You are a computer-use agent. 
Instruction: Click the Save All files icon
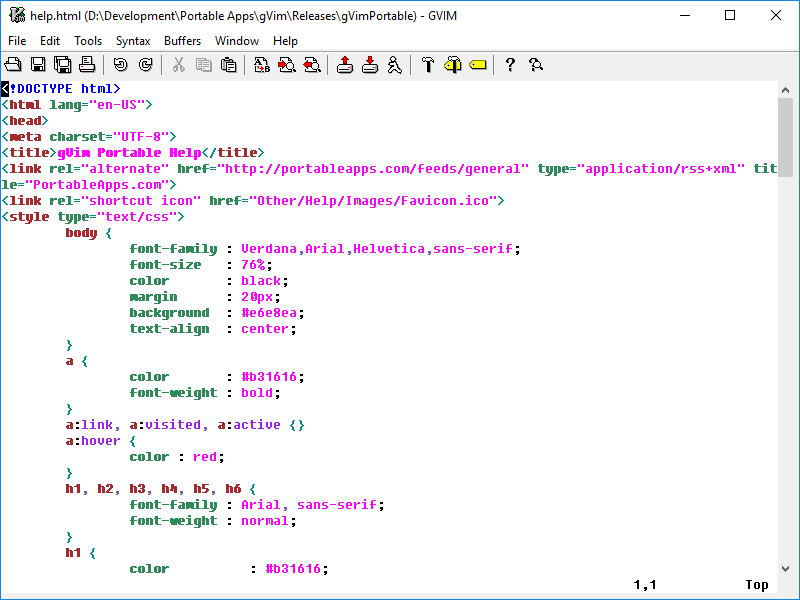coord(62,65)
